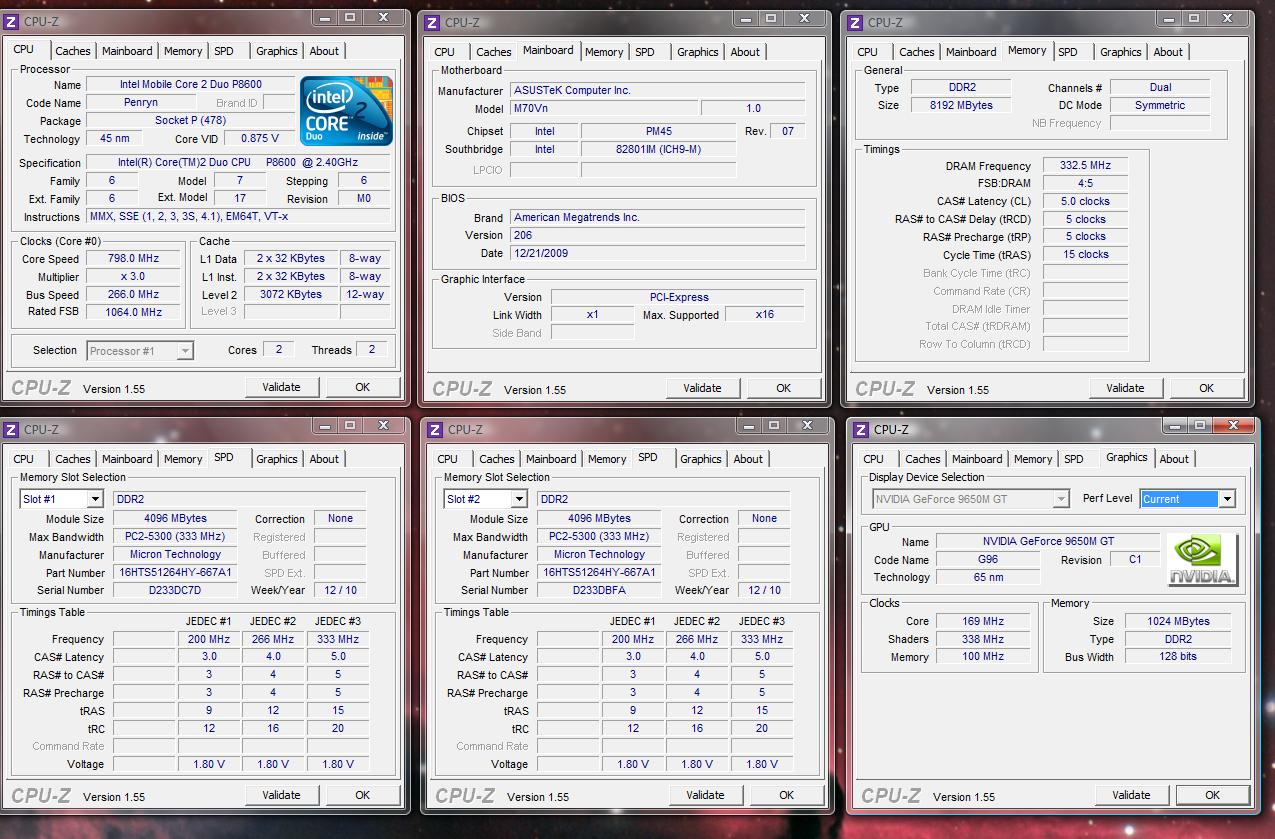The width and height of the screenshot is (1275, 839).
Task: Click the Core Speed field showing 798.0 MHz
Action: pyautogui.click(x=133, y=259)
